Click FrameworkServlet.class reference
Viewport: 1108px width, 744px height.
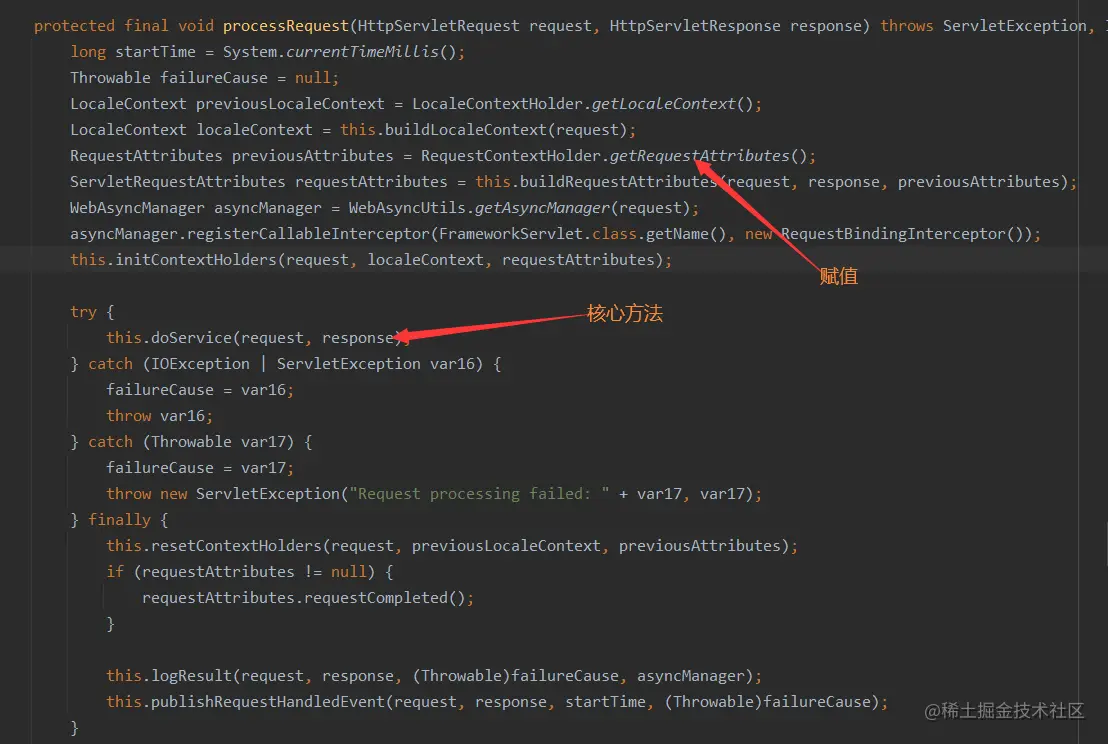pos(538,234)
